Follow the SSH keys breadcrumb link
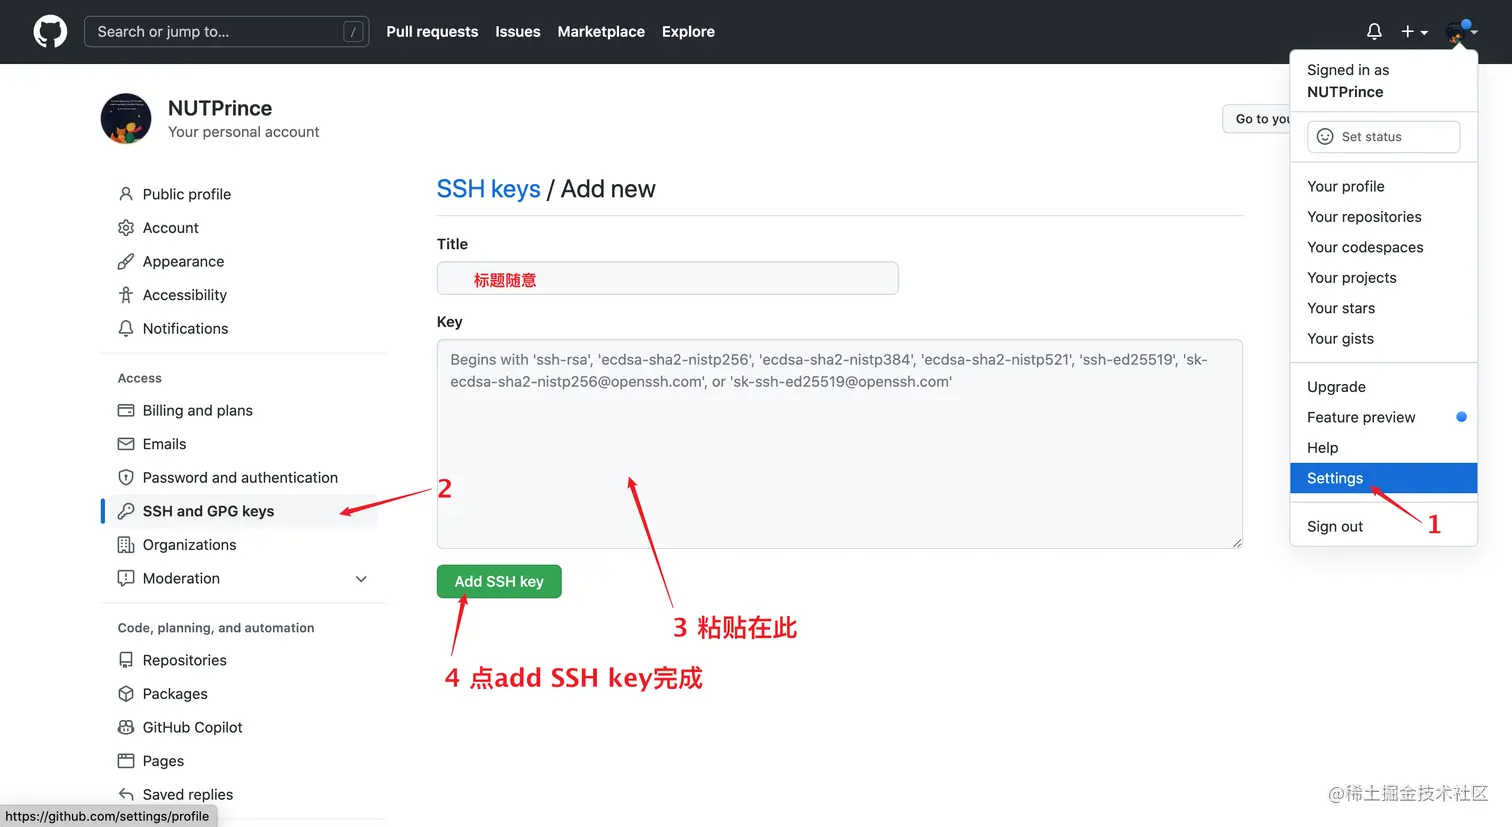Screen dimensions: 1512x827 [x=489, y=189]
